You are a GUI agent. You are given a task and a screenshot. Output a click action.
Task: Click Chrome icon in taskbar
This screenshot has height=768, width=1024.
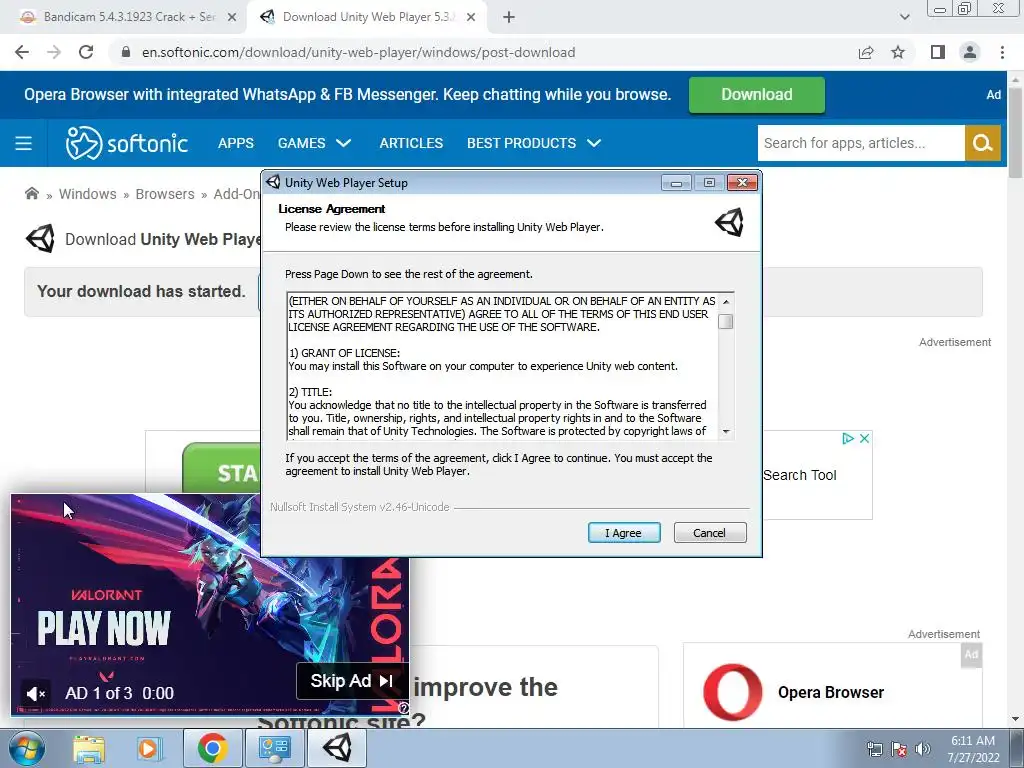point(212,748)
